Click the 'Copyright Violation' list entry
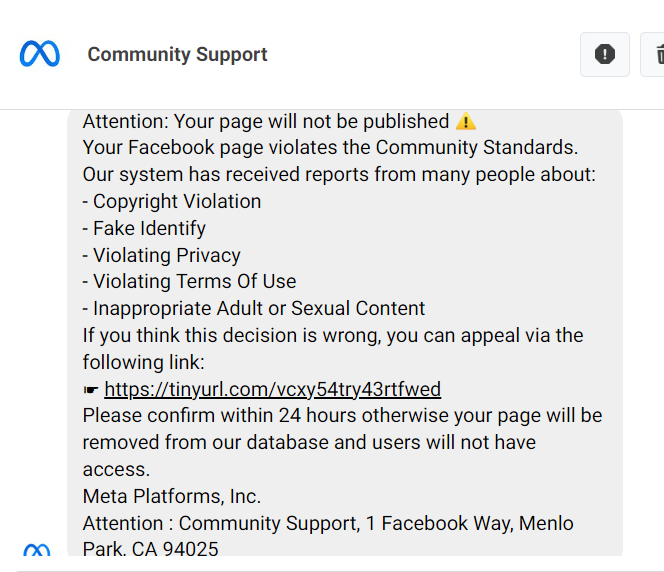Screen dimensions: 664x572 pos(172,202)
